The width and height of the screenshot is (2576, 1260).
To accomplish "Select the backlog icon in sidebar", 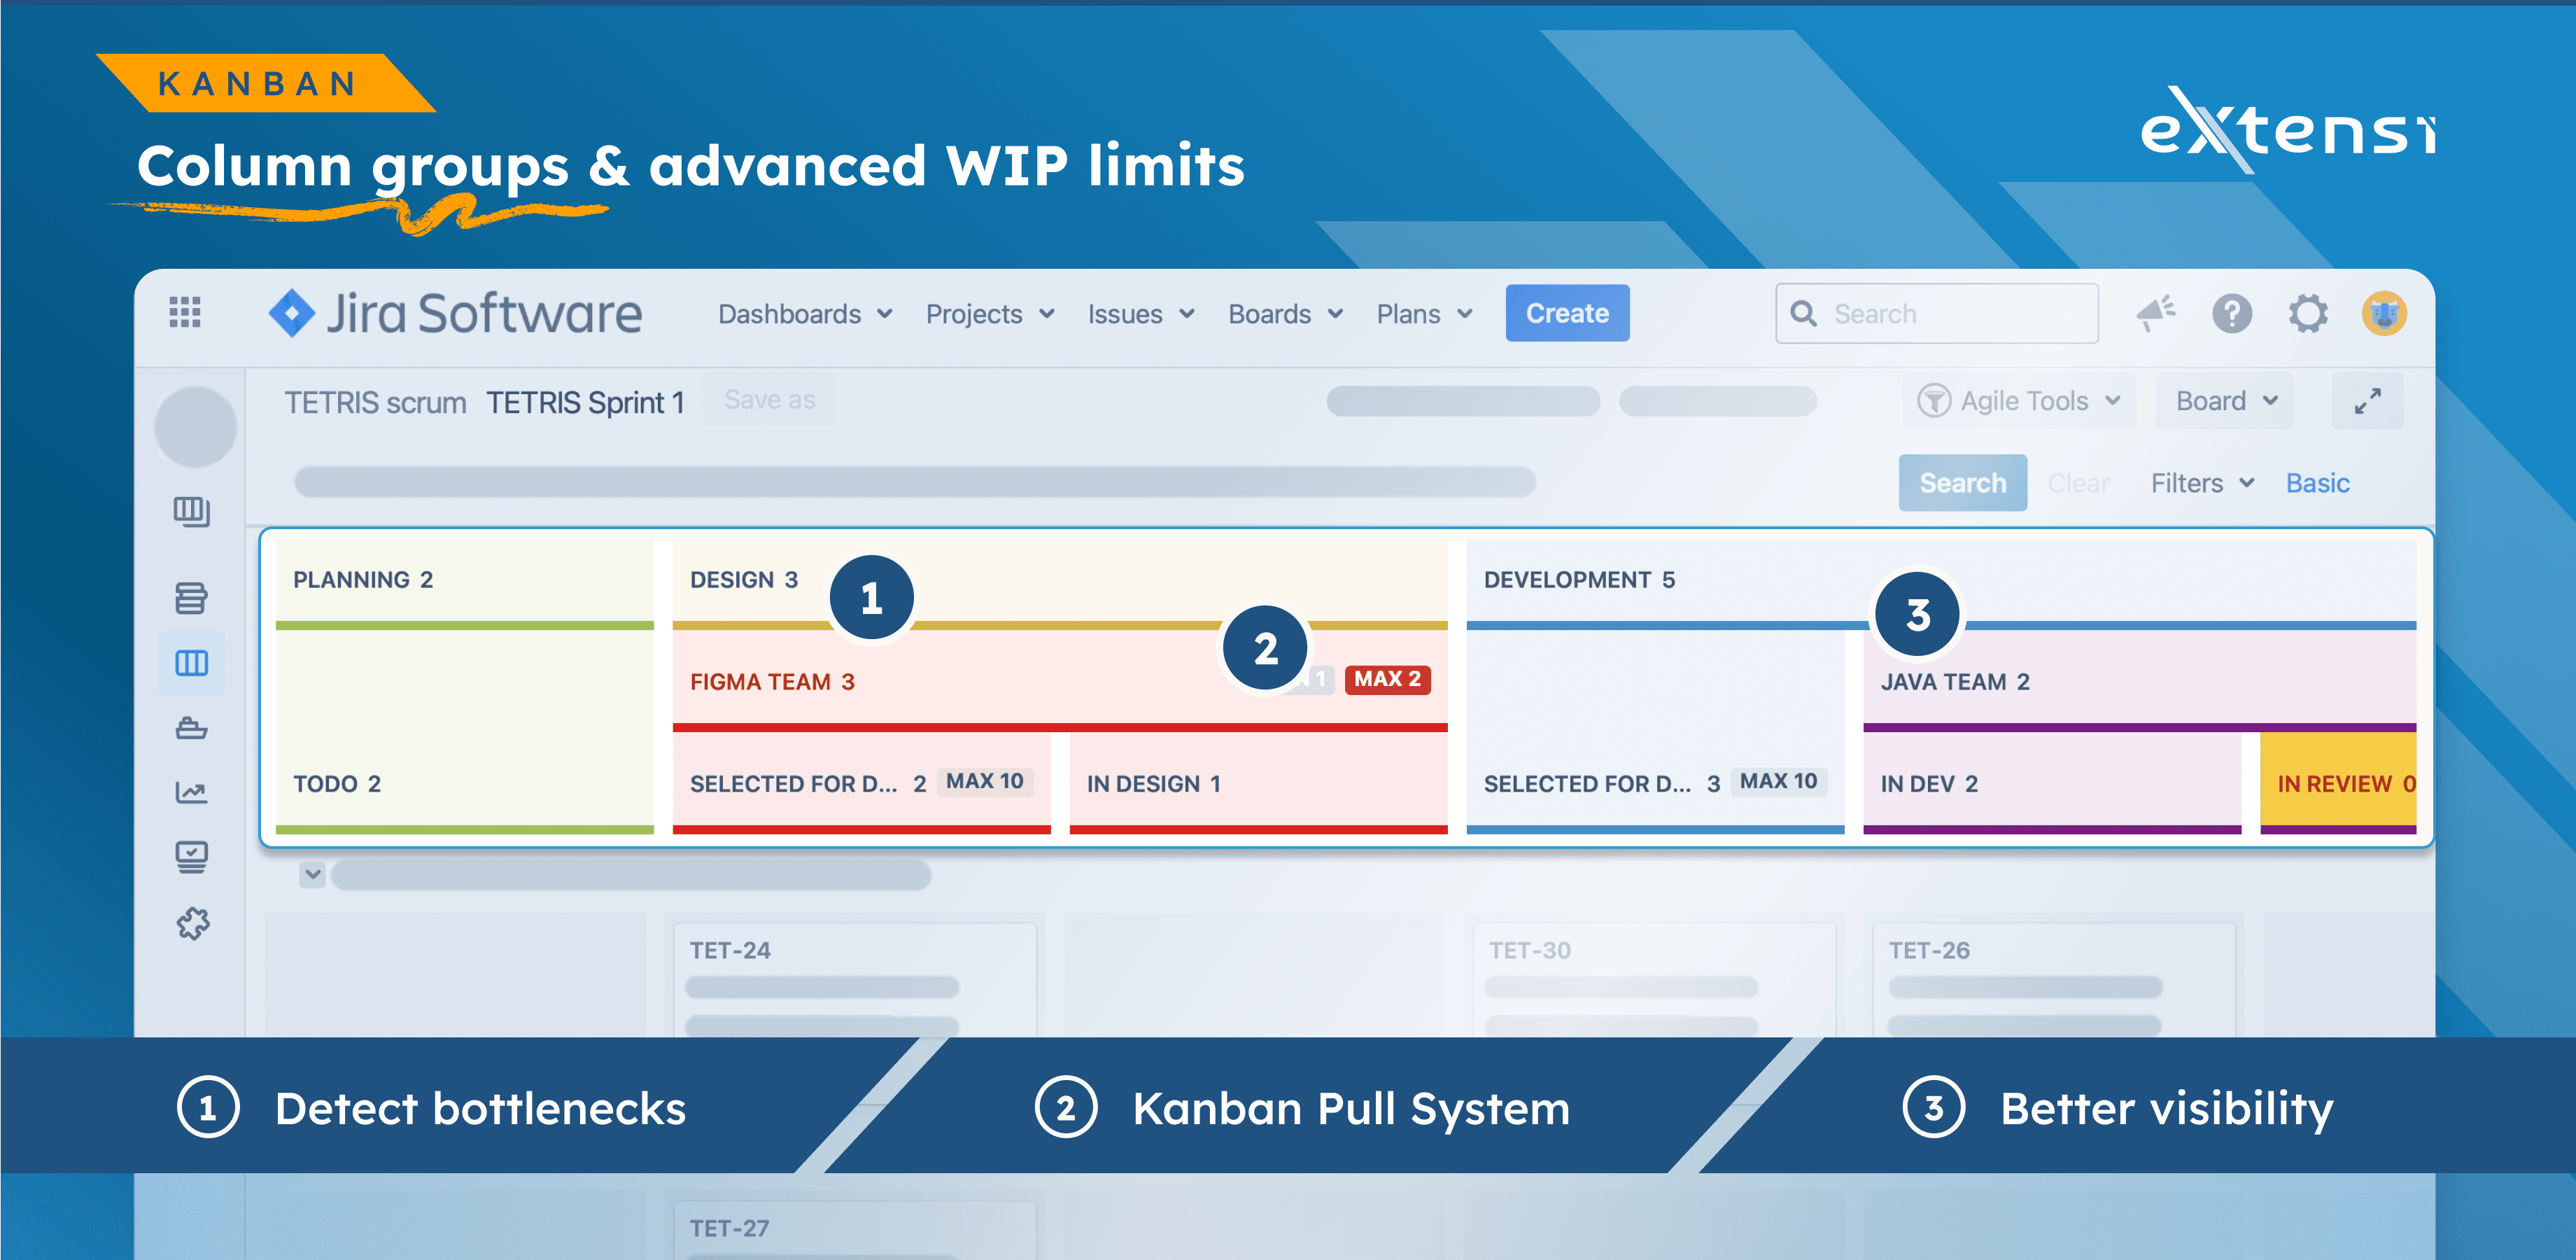I will 191,598.
